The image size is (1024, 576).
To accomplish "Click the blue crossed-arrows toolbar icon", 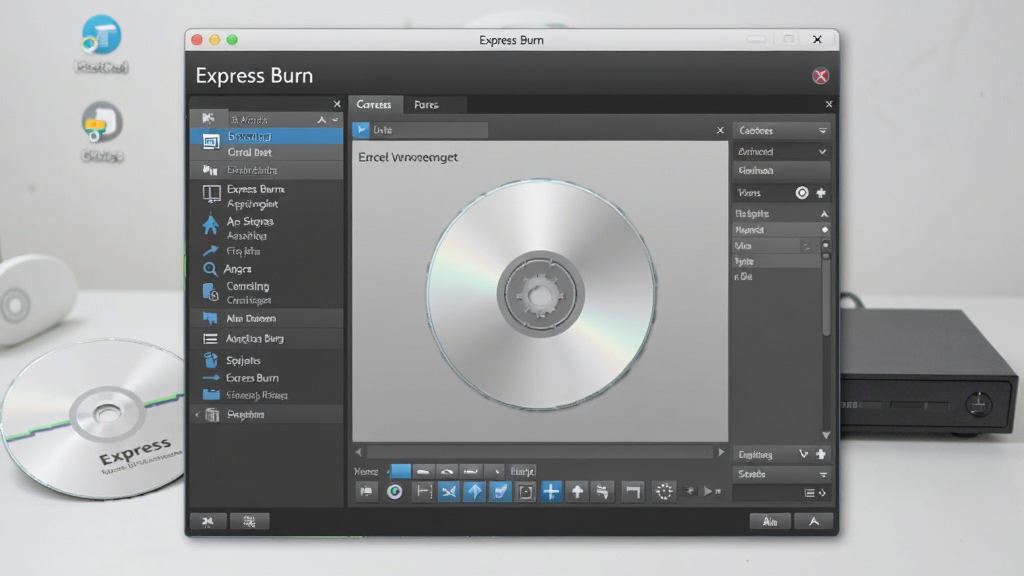I will tap(449, 492).
